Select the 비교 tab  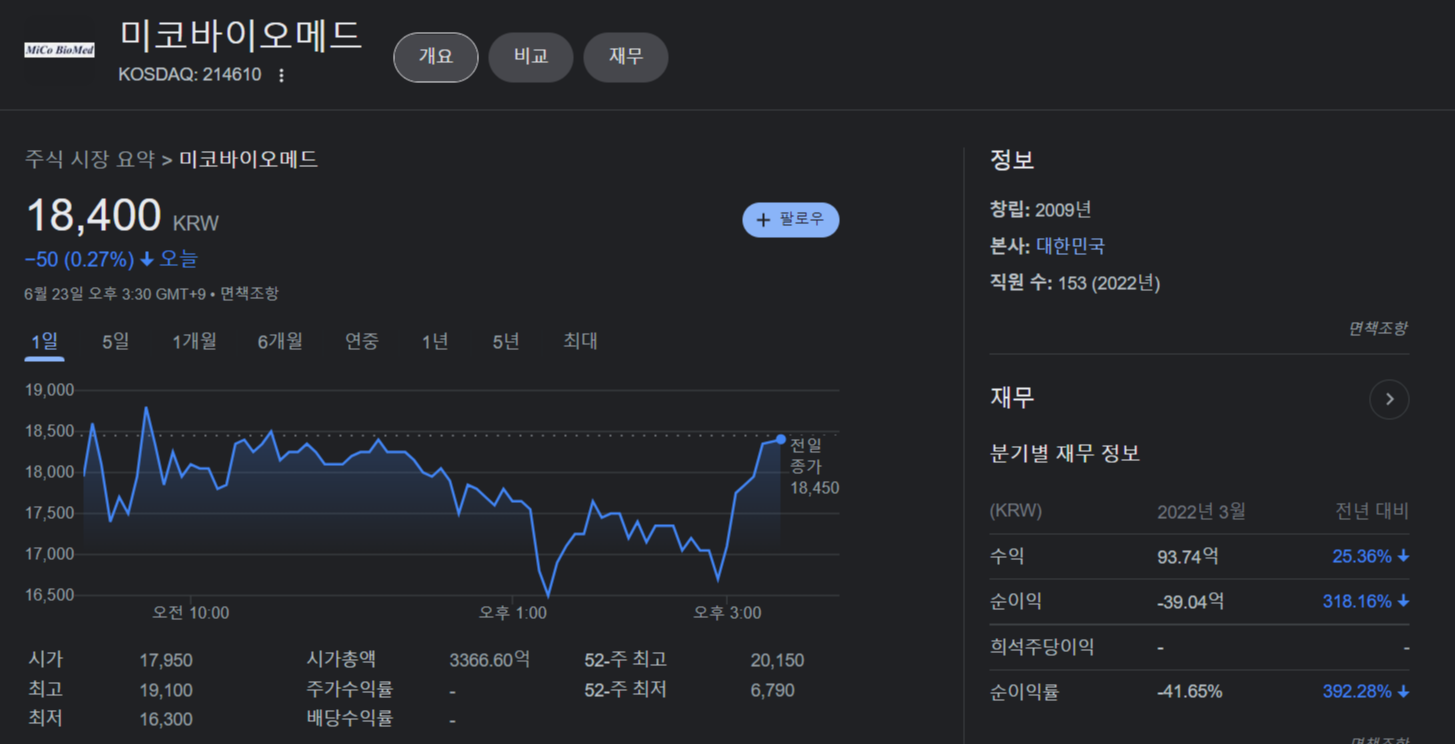coord(531,57)
